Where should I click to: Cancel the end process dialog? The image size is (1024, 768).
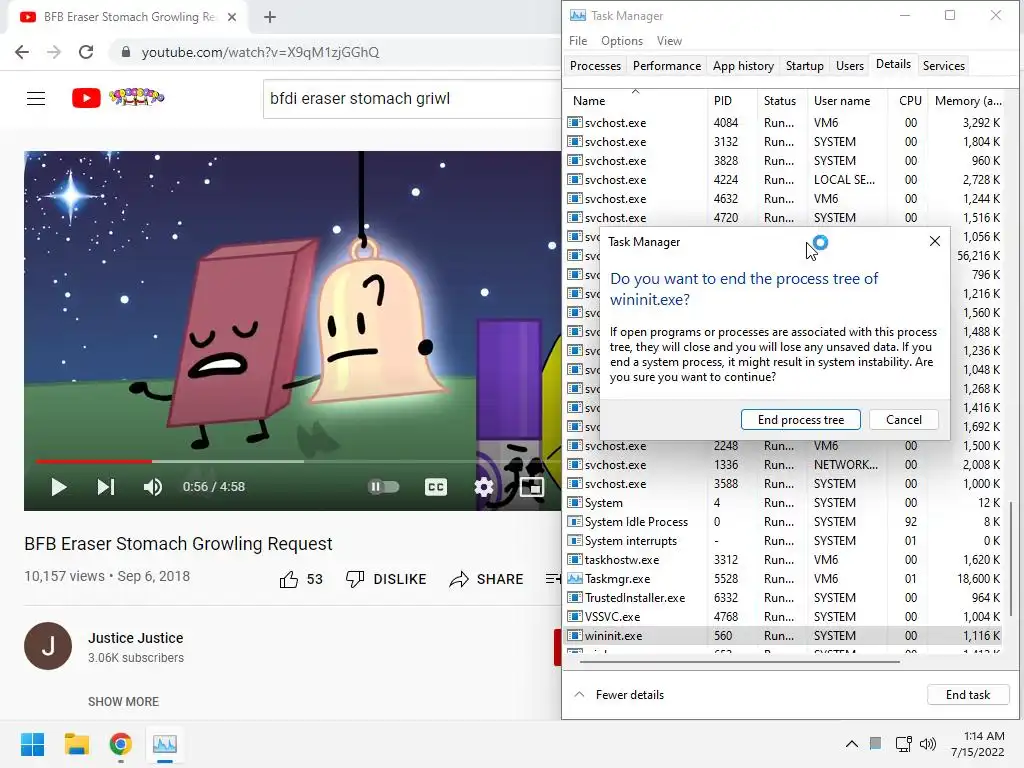[904, 420]
